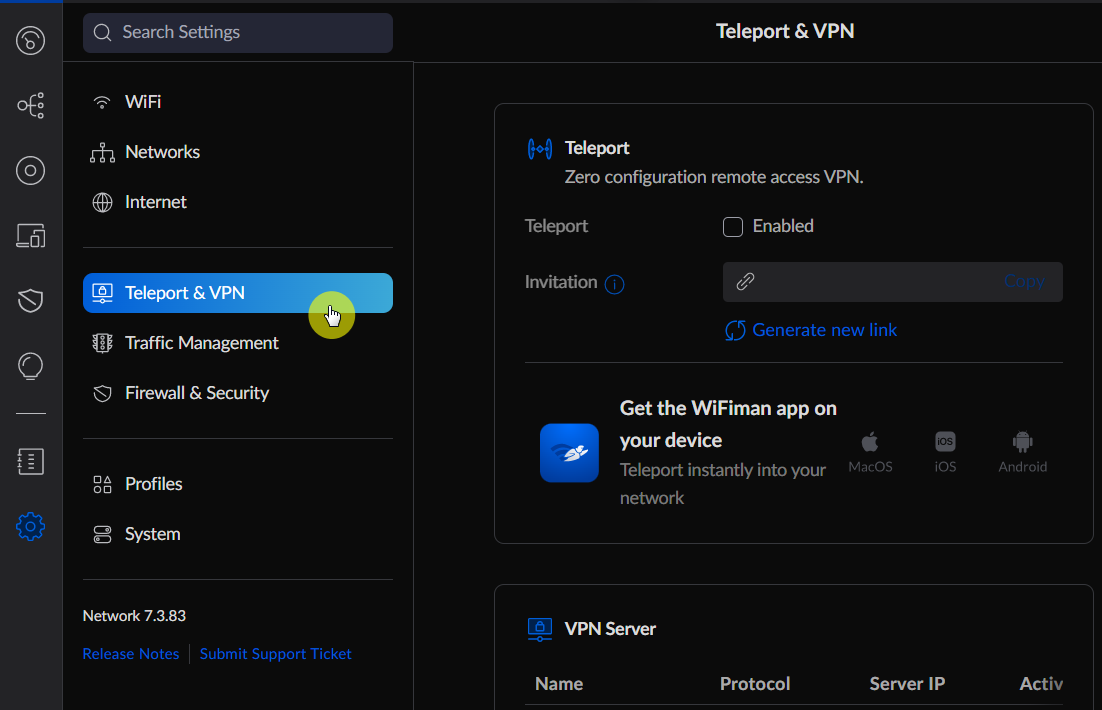The height and width of the screenshot is (710, 1102).
Task: Enable the Teleport checkbox
Action: (x=733, y=226)
